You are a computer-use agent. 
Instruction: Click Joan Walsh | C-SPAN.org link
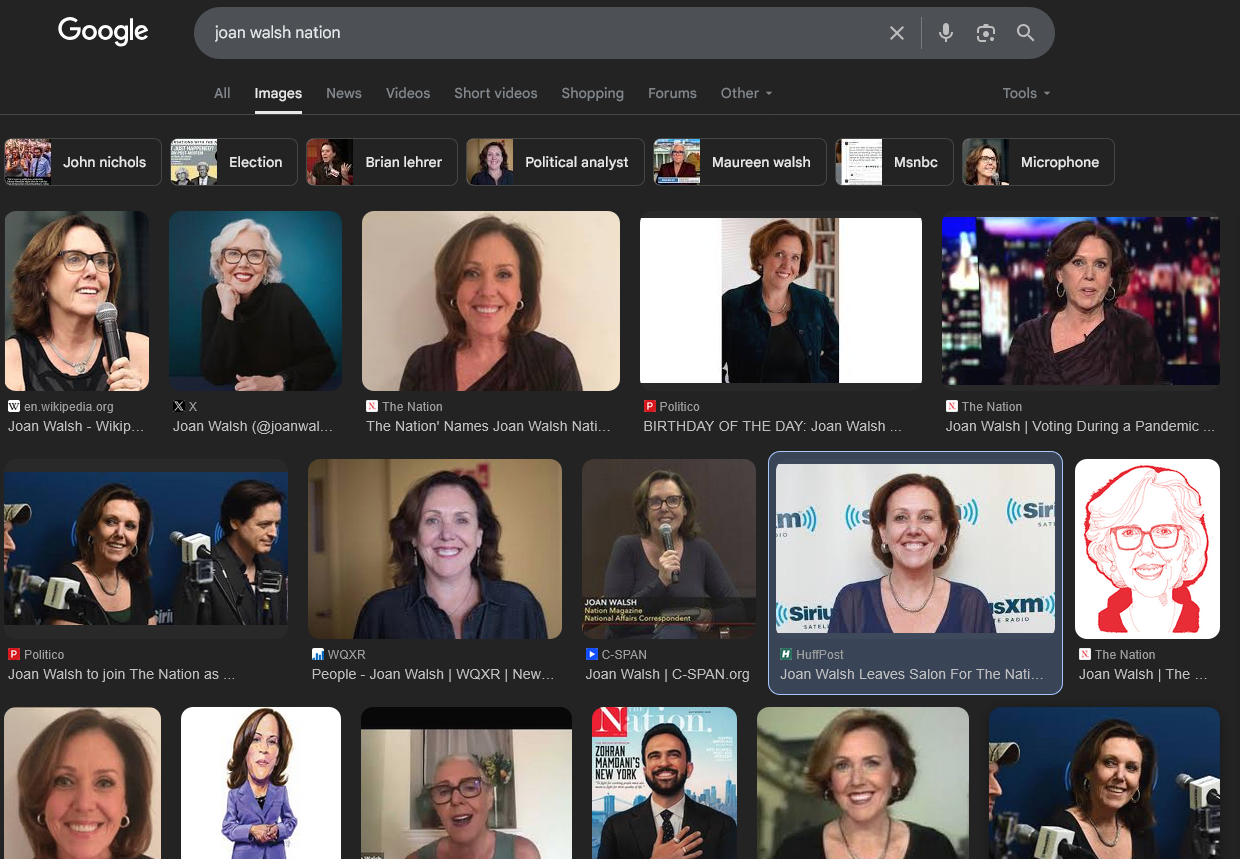pos(668,674)
